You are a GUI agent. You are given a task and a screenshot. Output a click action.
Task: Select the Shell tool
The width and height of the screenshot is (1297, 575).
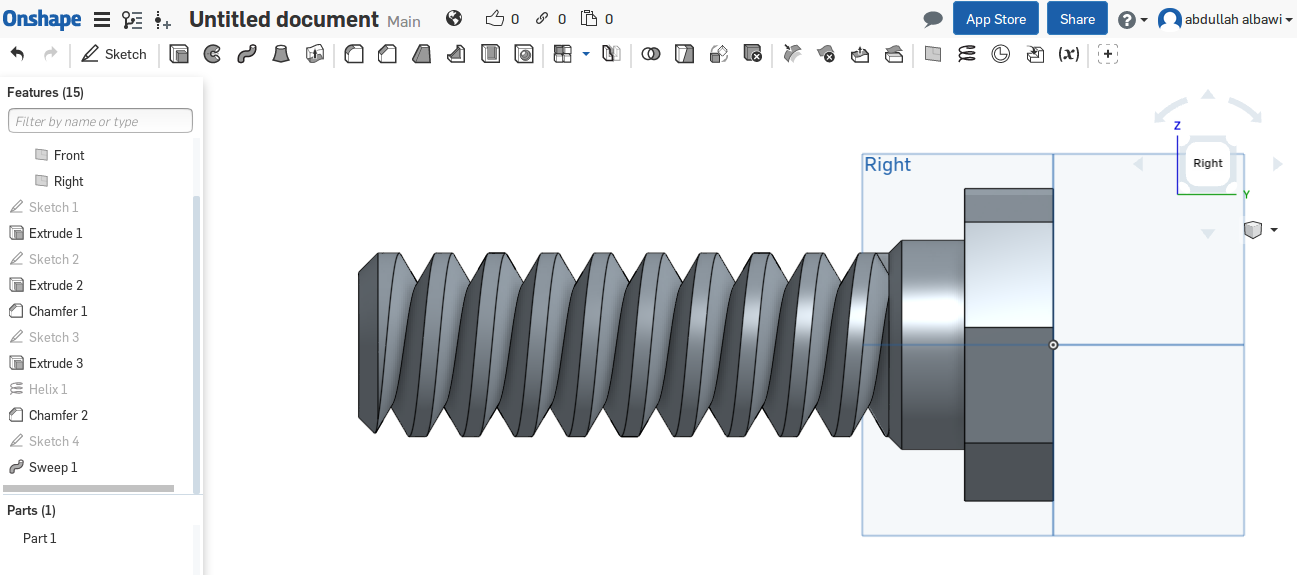tap(490, 54)
